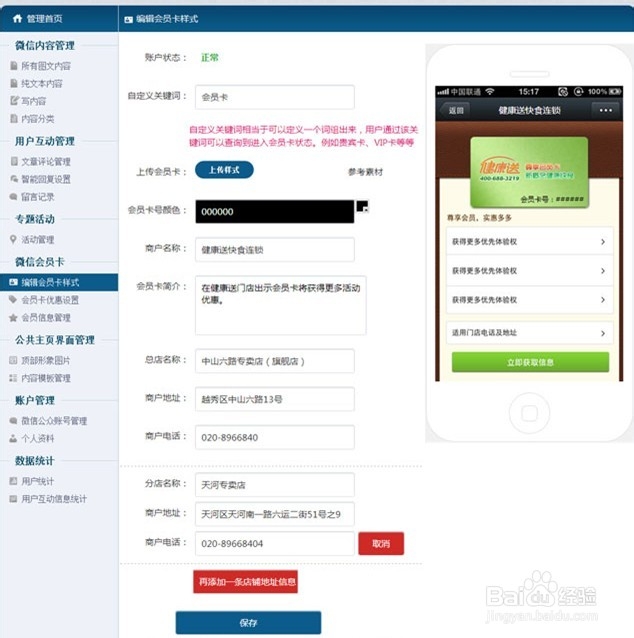
Task: Expand first 获得更多优先体验权 row arrow
Action: tap(603, 242)
